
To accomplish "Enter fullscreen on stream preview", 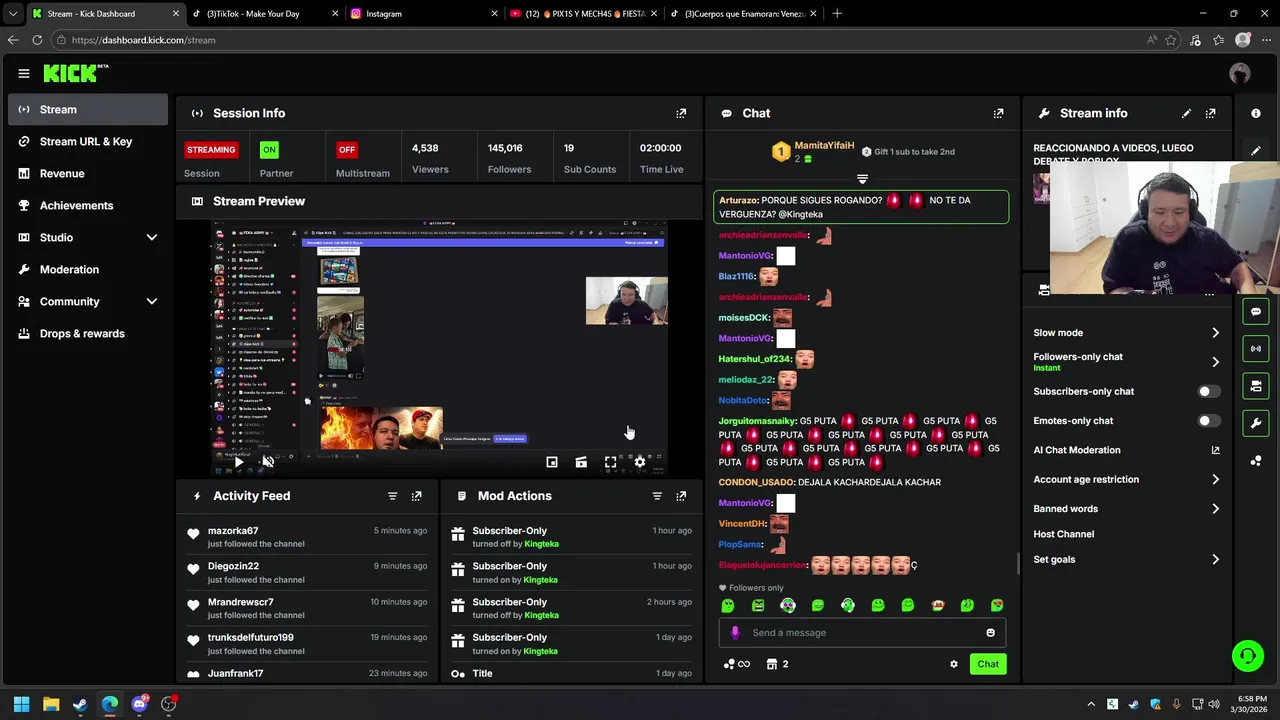I will tap(610, 462).
